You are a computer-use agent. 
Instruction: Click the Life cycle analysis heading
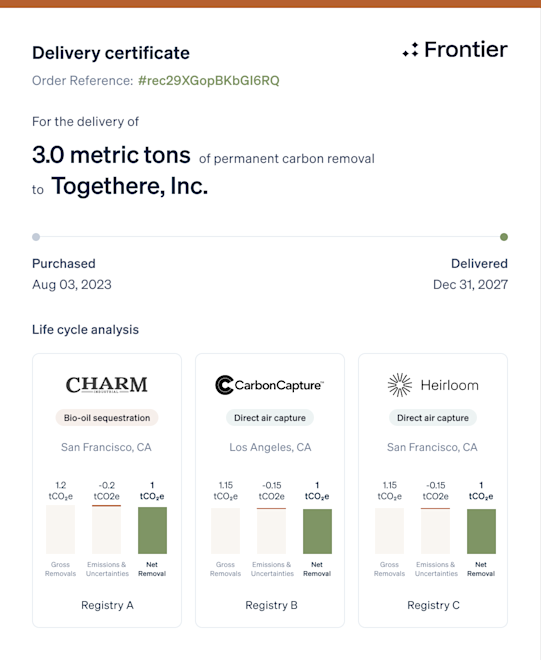85,330
